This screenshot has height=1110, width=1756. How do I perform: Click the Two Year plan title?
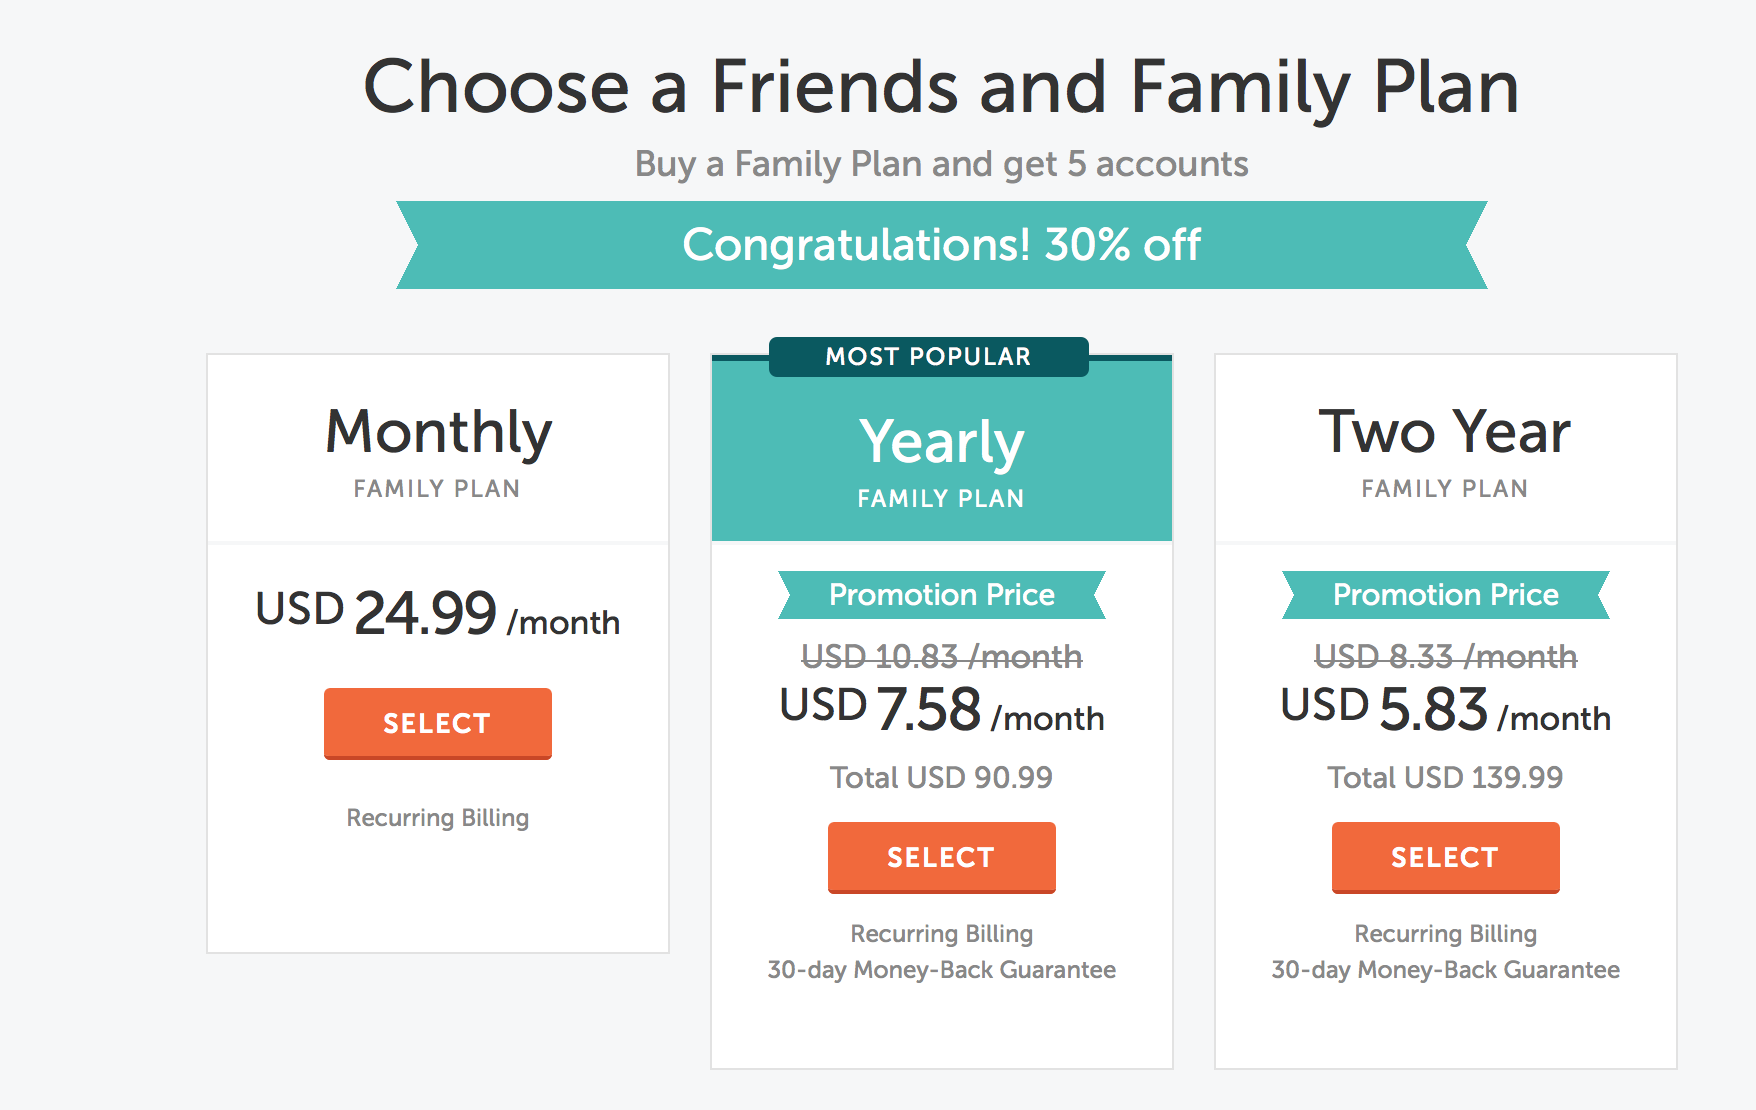tap(1444, 432)
